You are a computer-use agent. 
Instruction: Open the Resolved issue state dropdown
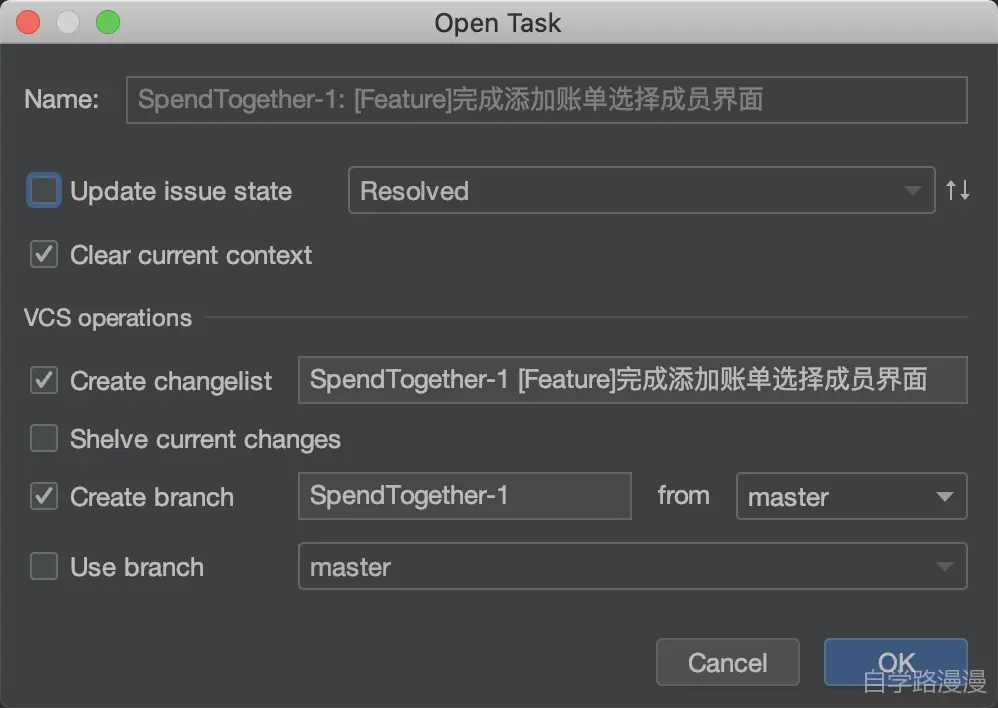pyautogui.click(x=640, y=191)
